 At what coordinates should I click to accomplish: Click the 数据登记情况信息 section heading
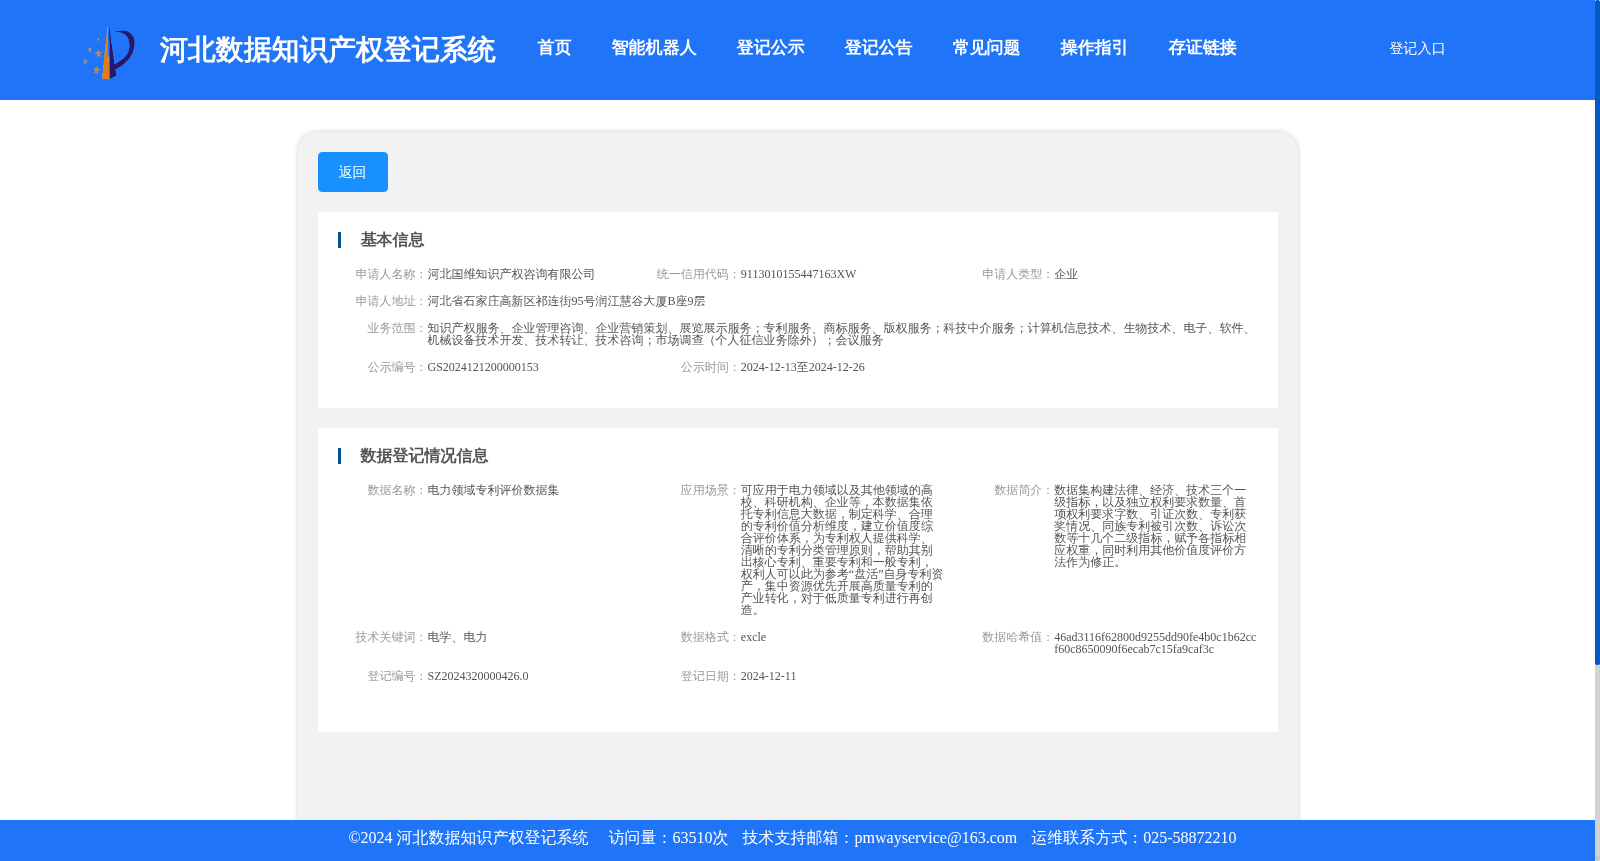424,456
